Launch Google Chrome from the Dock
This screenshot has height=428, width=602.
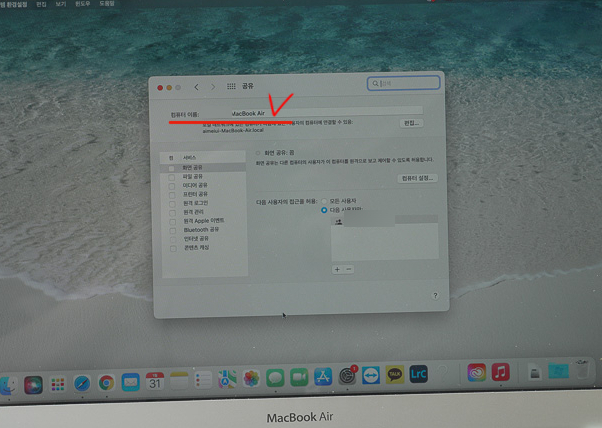106,383
